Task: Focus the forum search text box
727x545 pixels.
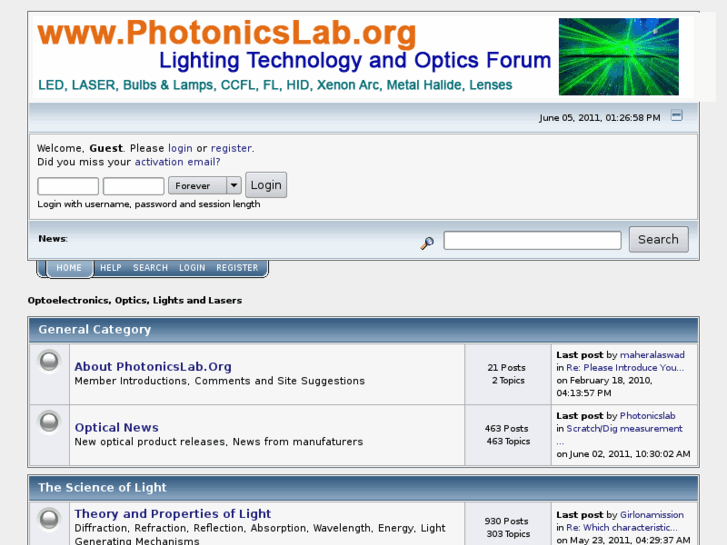Action: tap(532, 240)
